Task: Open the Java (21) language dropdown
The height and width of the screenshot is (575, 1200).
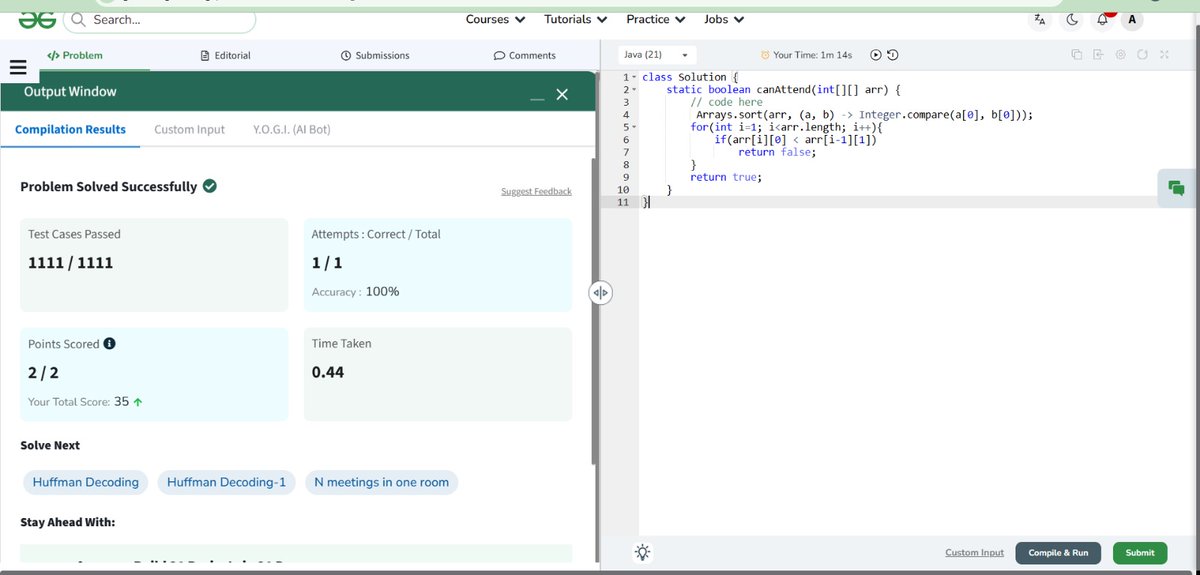Action: 656,55
